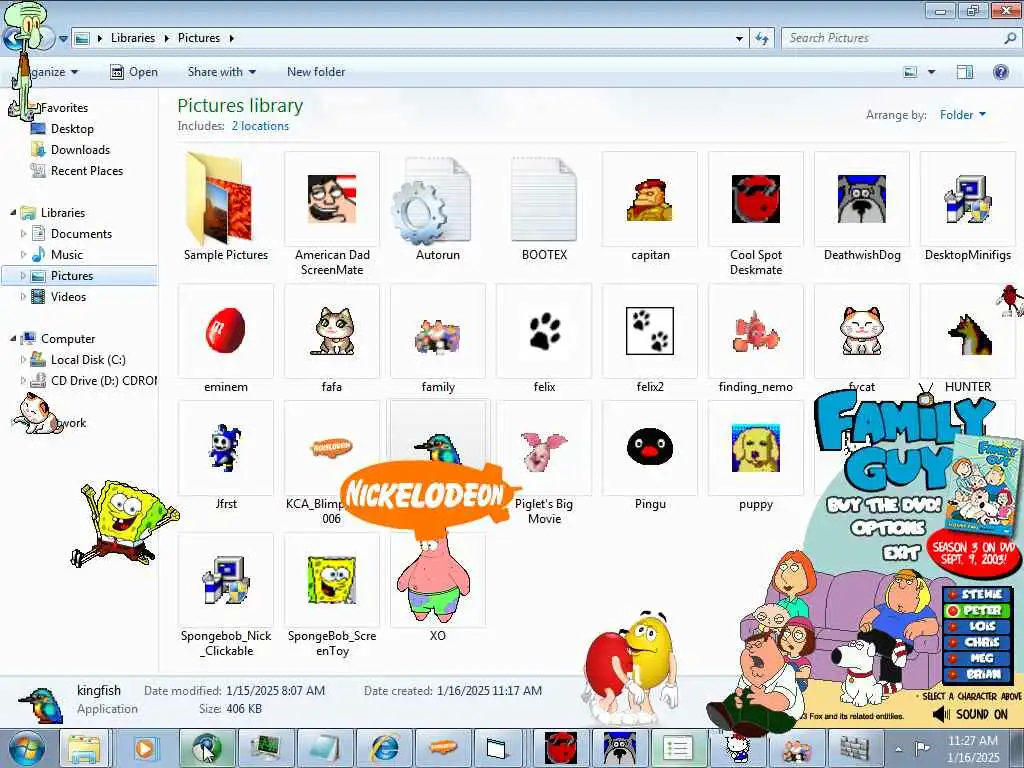1024x768 pixels.
Task: Choose LOIS in Family Guy character list
Action: tap(977, 626)
